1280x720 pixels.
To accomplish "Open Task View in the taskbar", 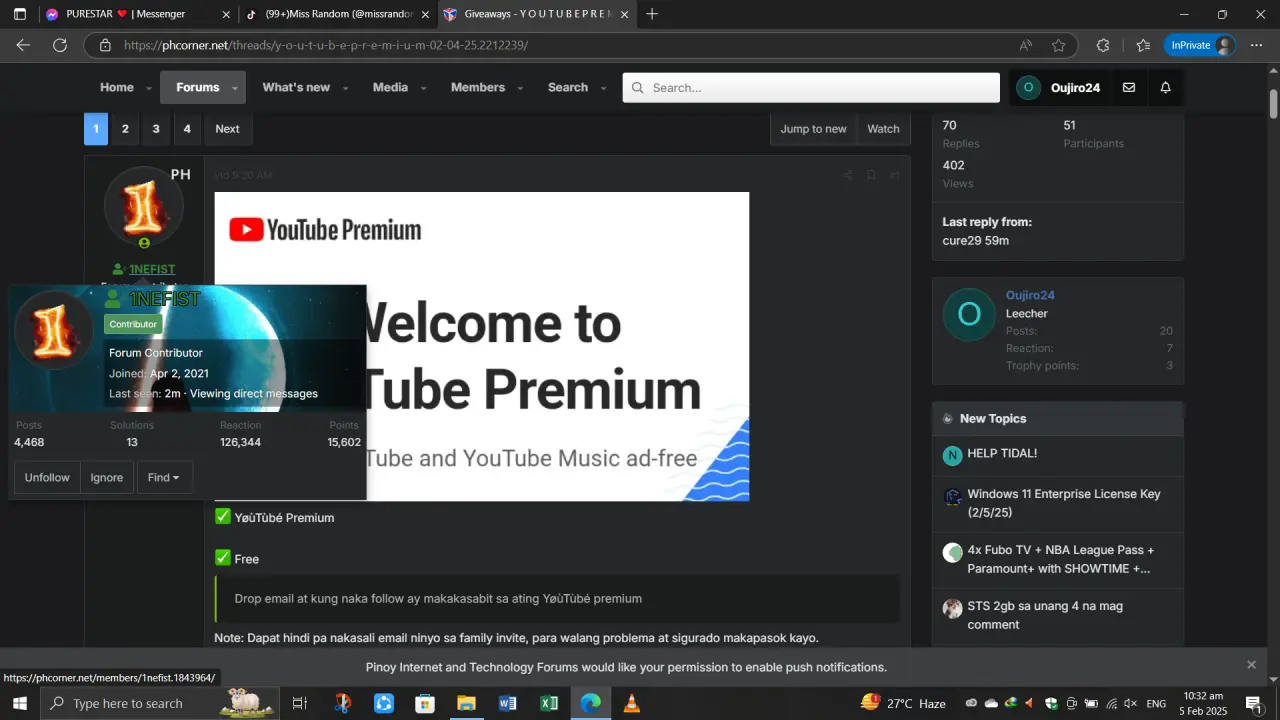I will click(299, 703).
